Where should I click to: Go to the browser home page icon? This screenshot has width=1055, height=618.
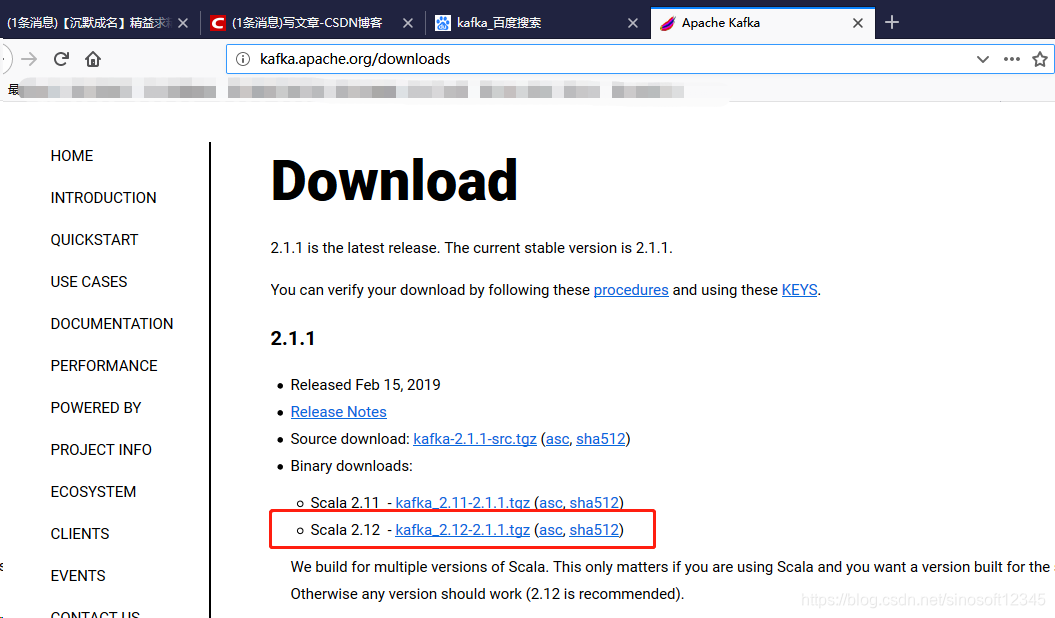pos(93,59)
